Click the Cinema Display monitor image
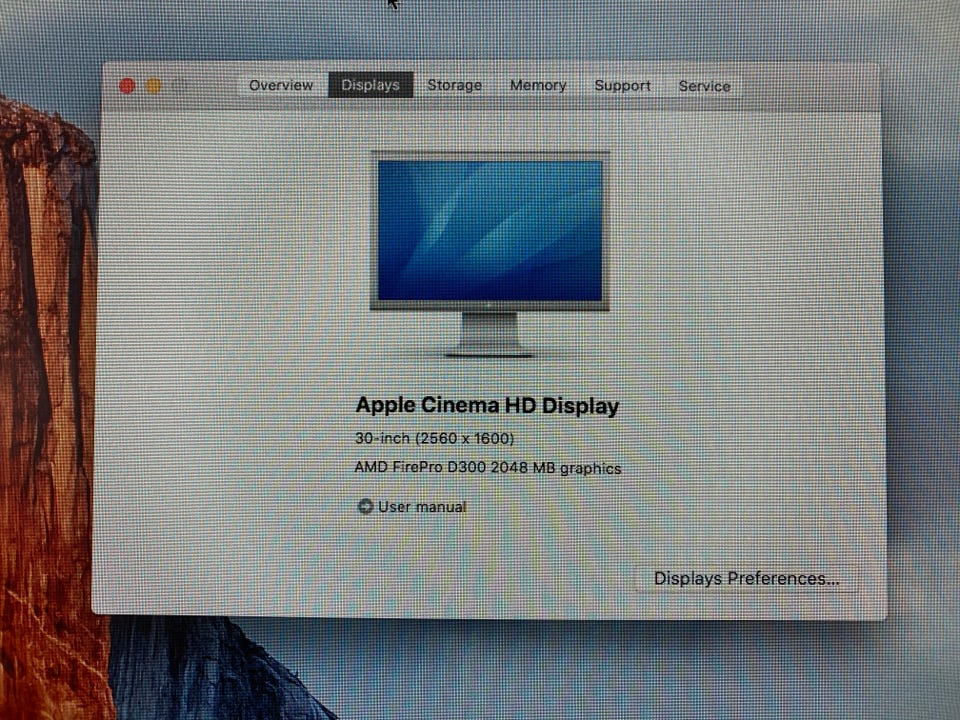This screenshot has height=720, width=960. point(490,254)
